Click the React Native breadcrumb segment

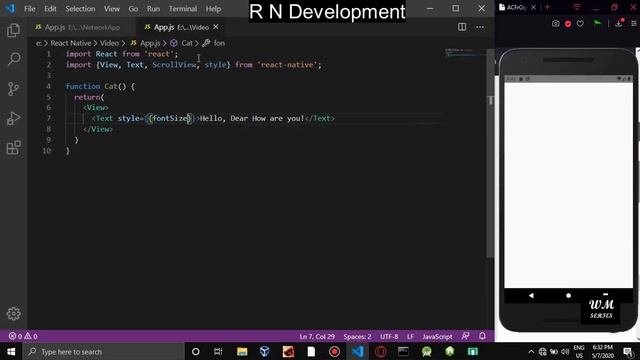click(x=71, y=43)
